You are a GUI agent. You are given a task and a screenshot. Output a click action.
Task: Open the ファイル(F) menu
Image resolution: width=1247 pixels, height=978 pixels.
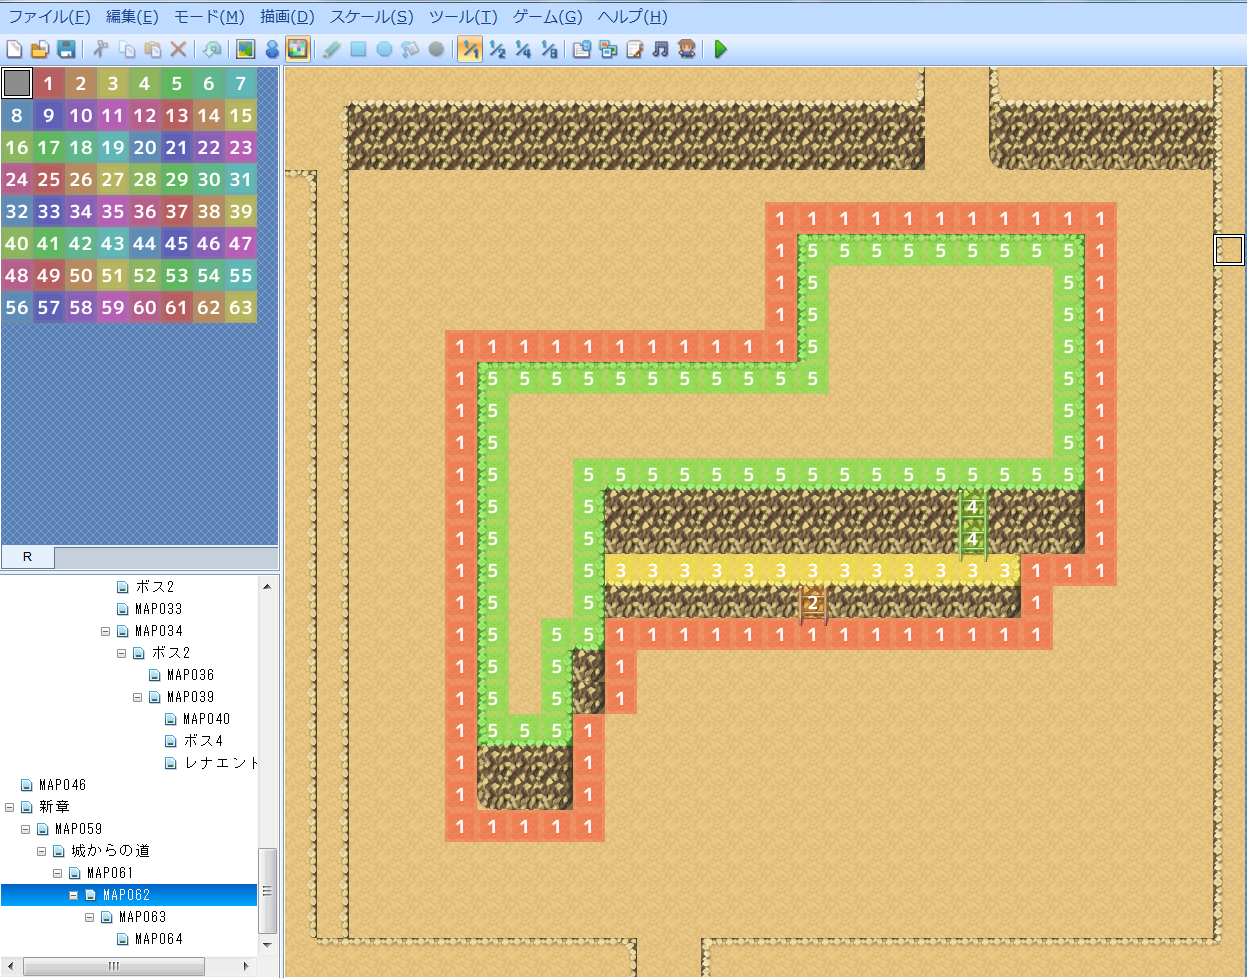point(50,17)
